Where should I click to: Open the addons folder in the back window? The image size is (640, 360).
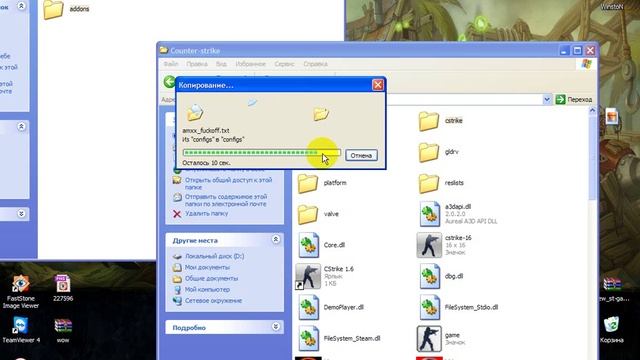tap(53, 9)
